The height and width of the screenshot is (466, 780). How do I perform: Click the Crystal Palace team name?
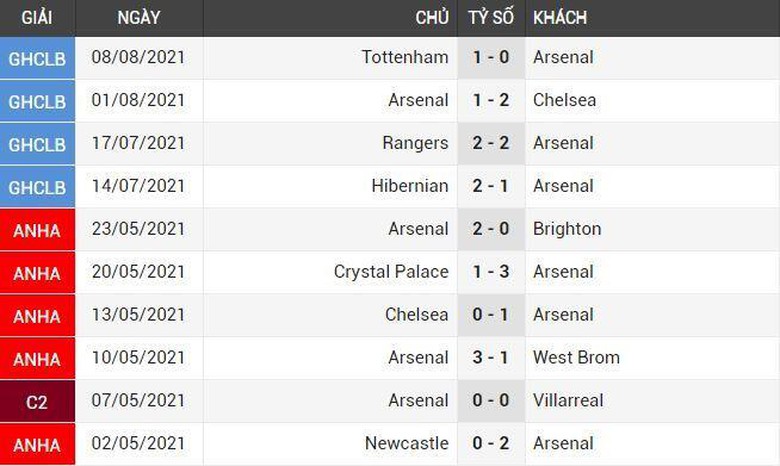point(391,272)
